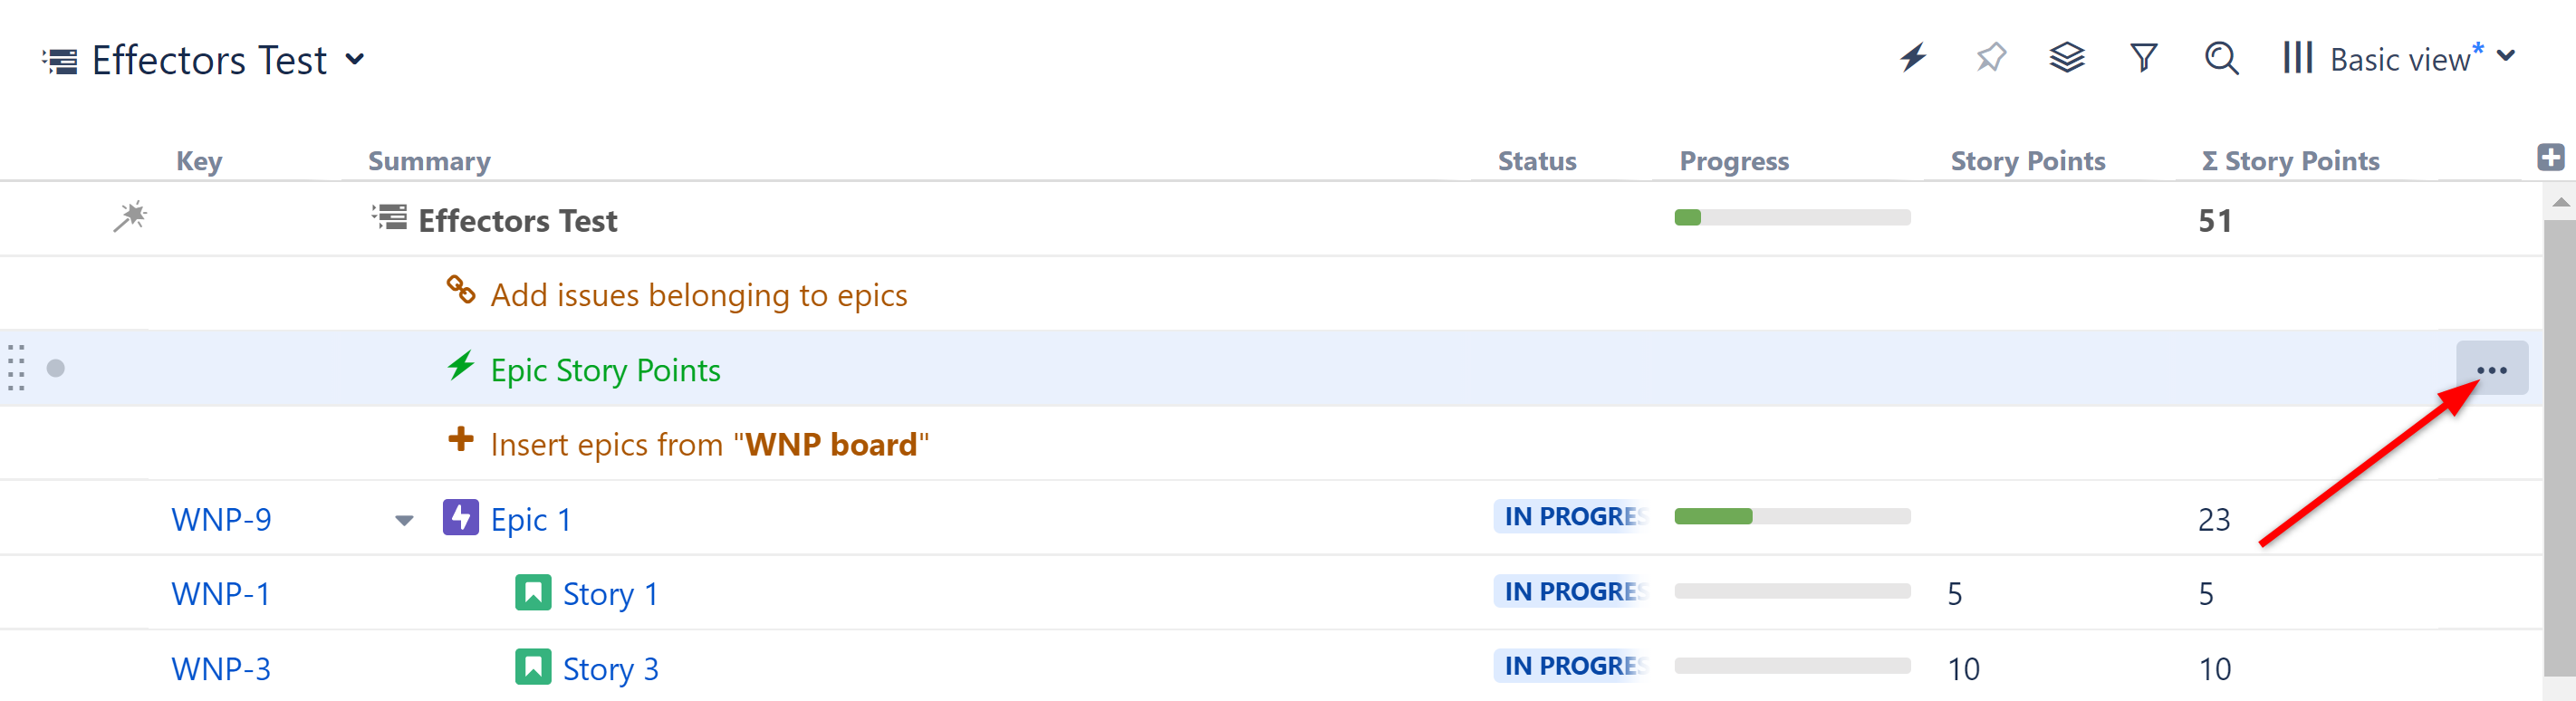
Task: Add a column with the plus icon
Action: 2550,158
